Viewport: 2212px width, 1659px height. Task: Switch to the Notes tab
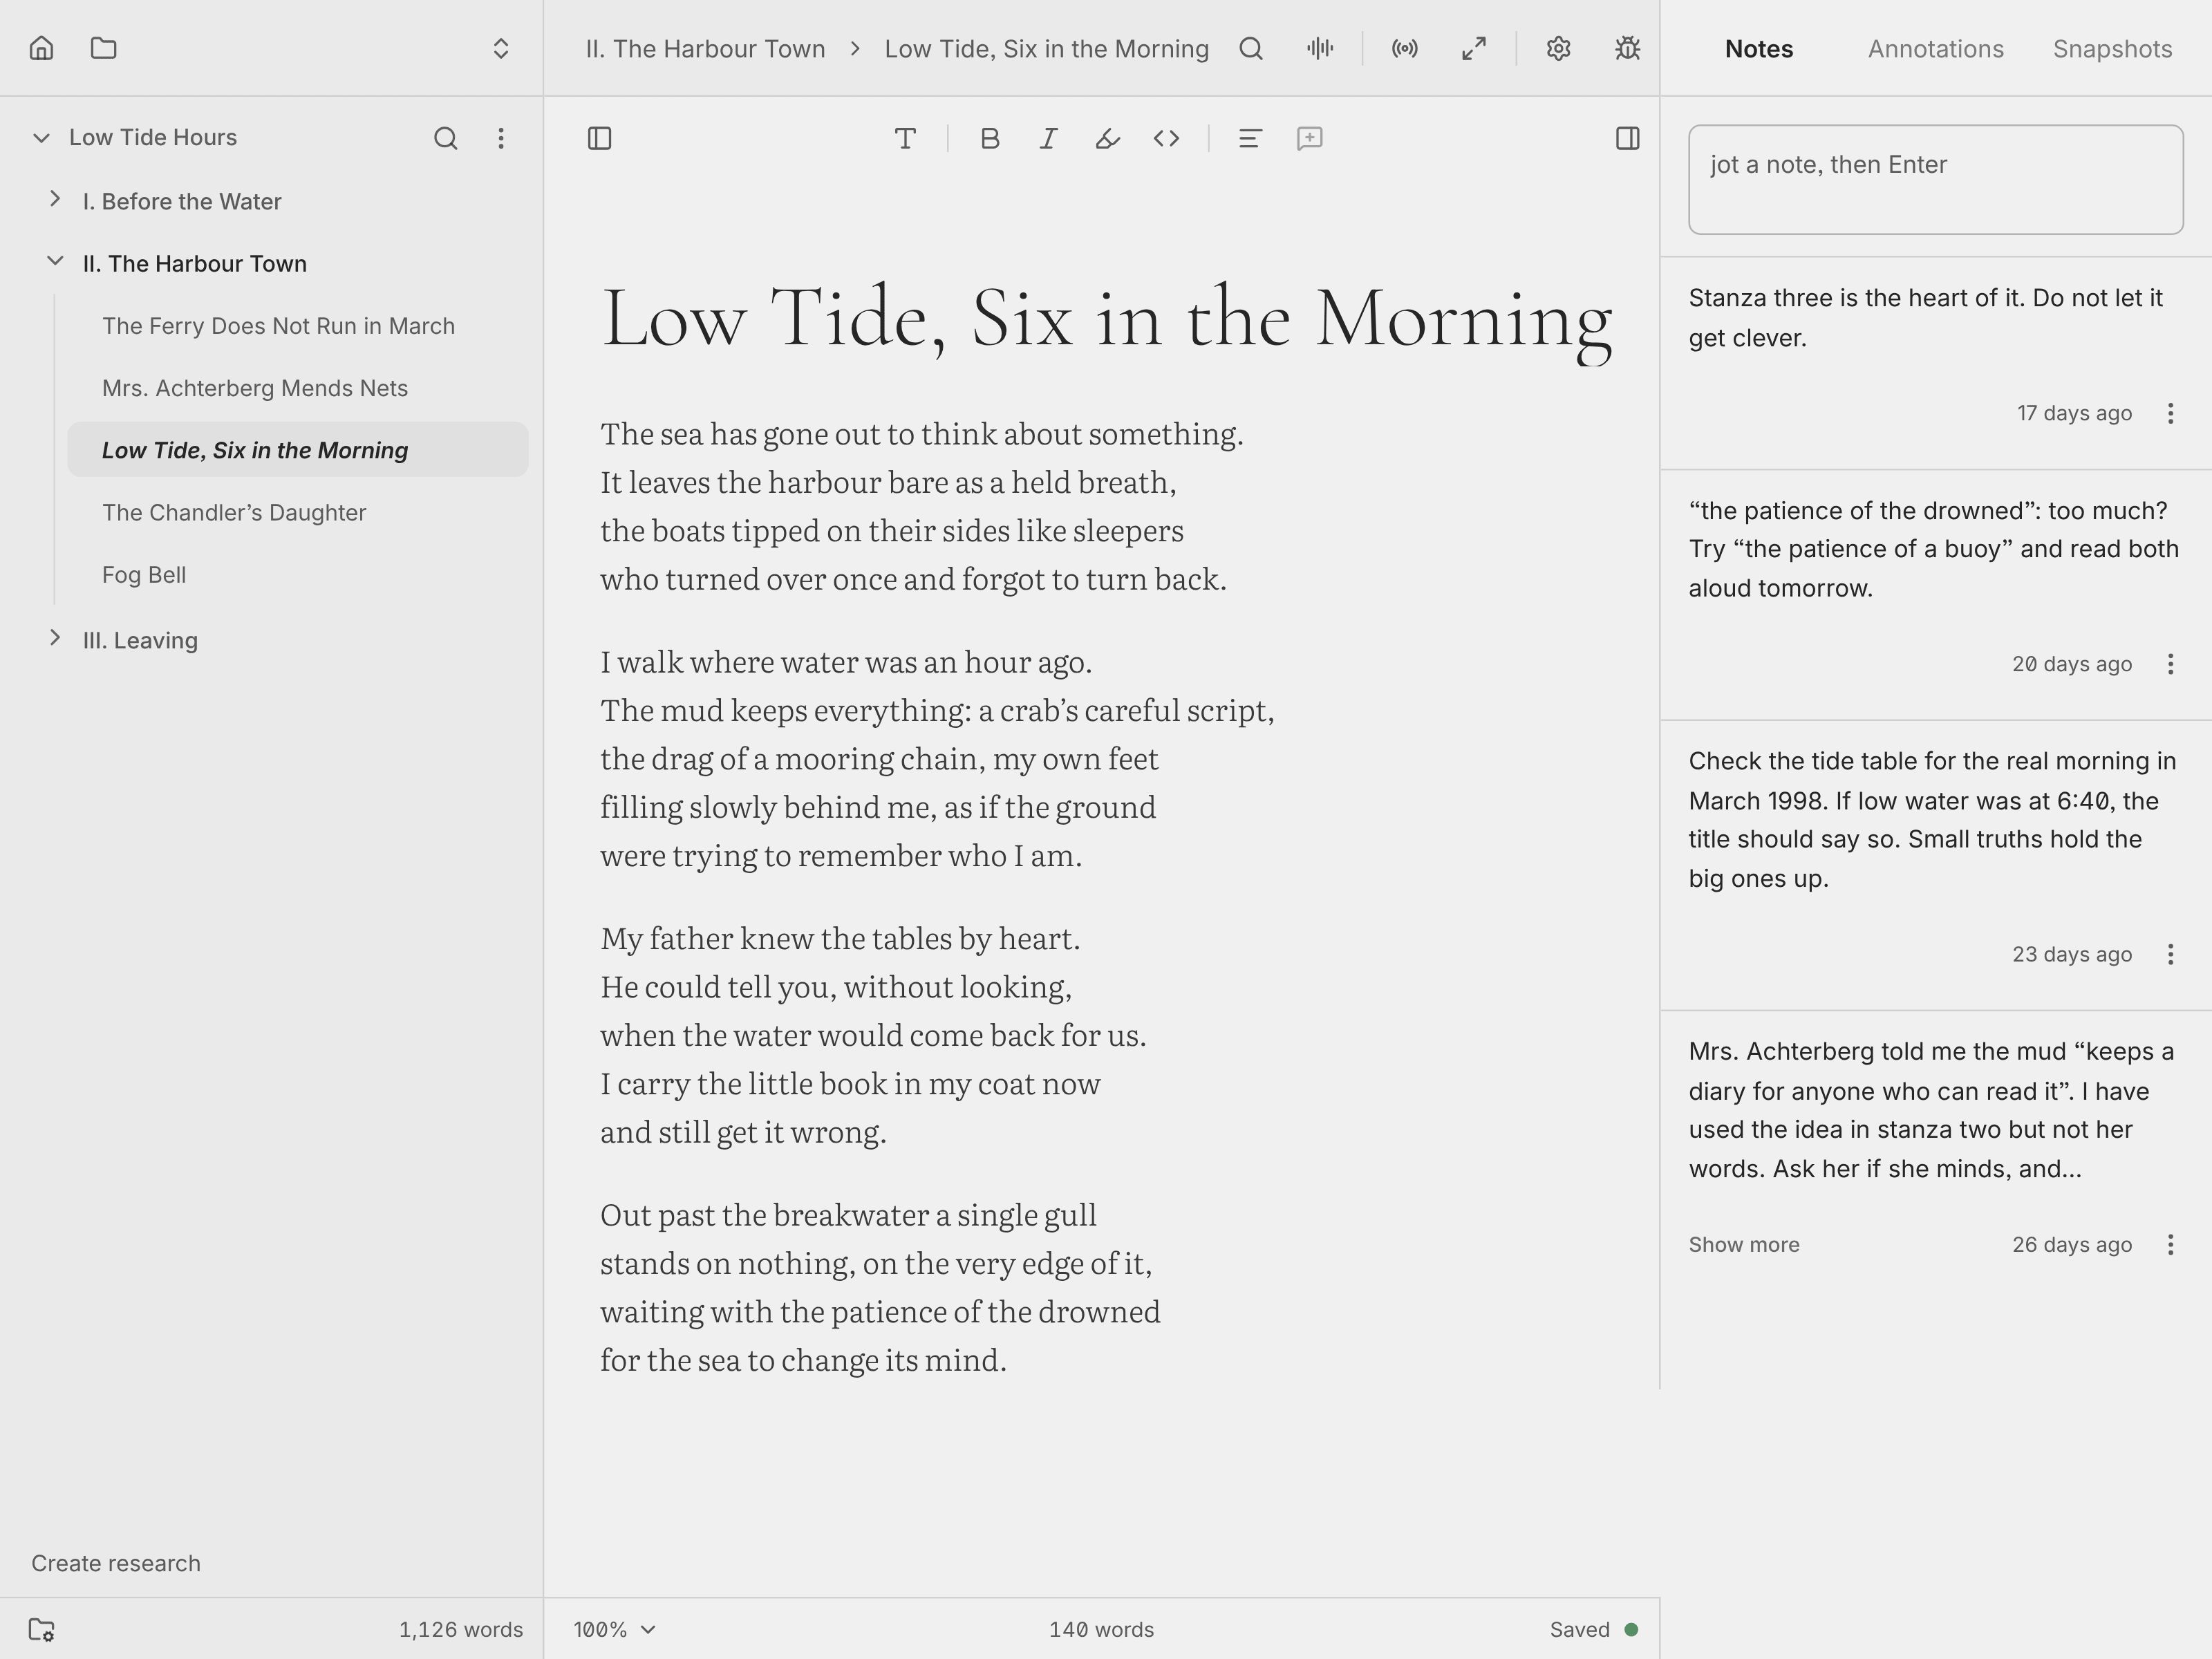[x=1759, y=49]
